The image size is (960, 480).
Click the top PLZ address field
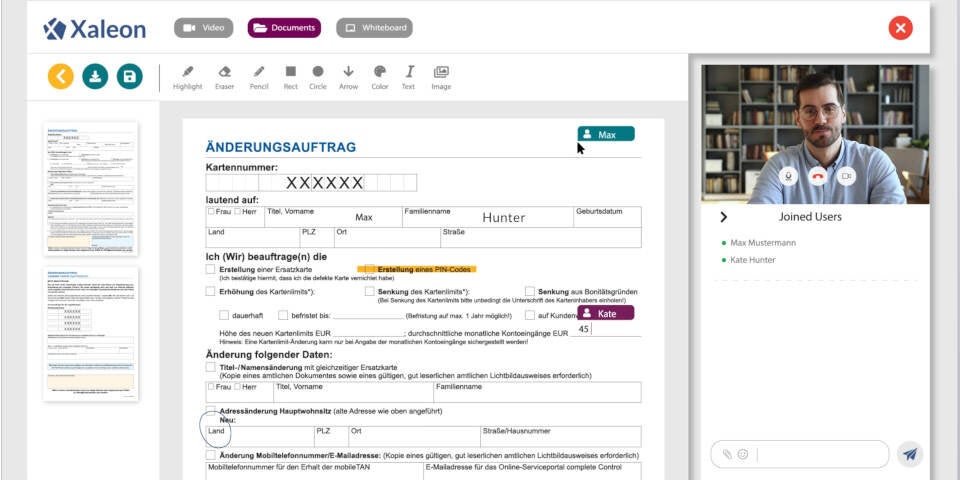click(317, 238)
